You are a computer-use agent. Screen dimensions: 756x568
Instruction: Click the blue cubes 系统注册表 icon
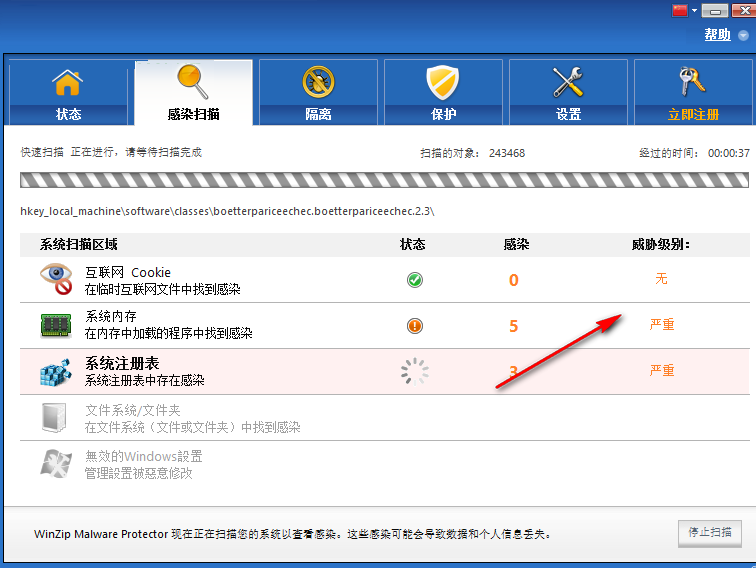point(56,372)
